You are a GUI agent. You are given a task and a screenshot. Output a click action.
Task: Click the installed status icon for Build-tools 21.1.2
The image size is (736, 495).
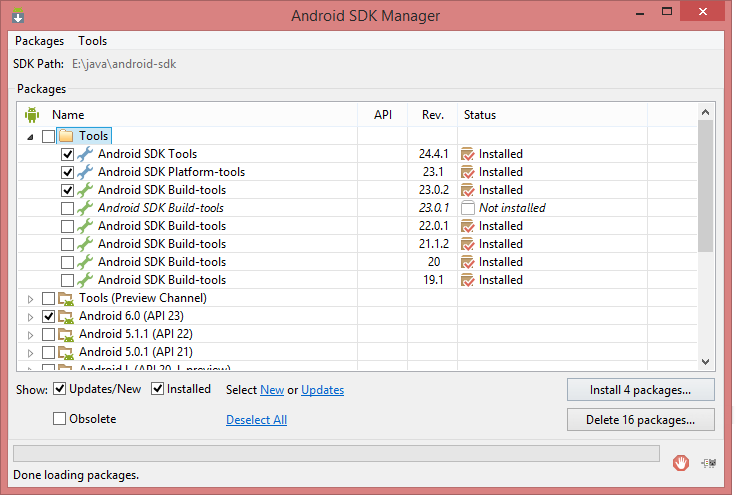coord(468,244)
